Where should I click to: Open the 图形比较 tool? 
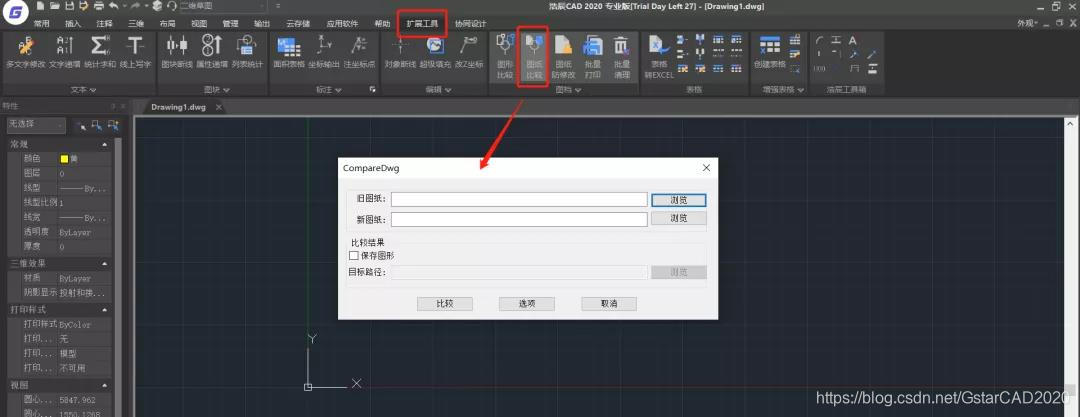pos(505,57)
